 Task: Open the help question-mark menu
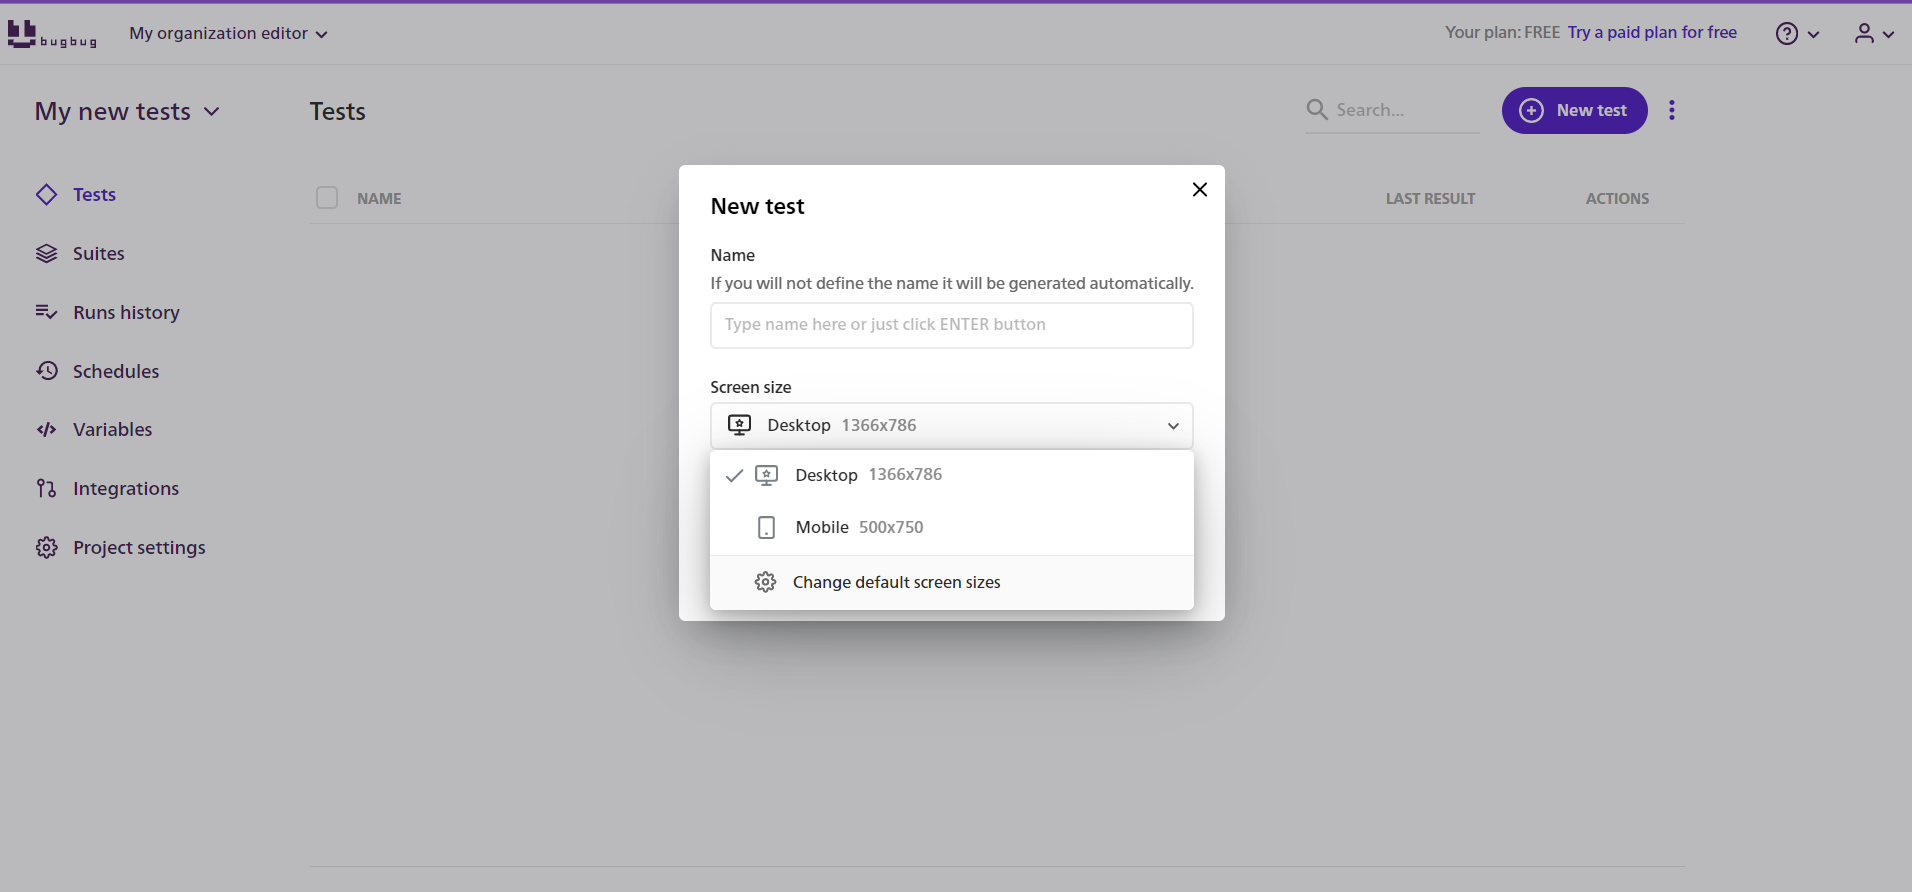tap(1787, 34)
